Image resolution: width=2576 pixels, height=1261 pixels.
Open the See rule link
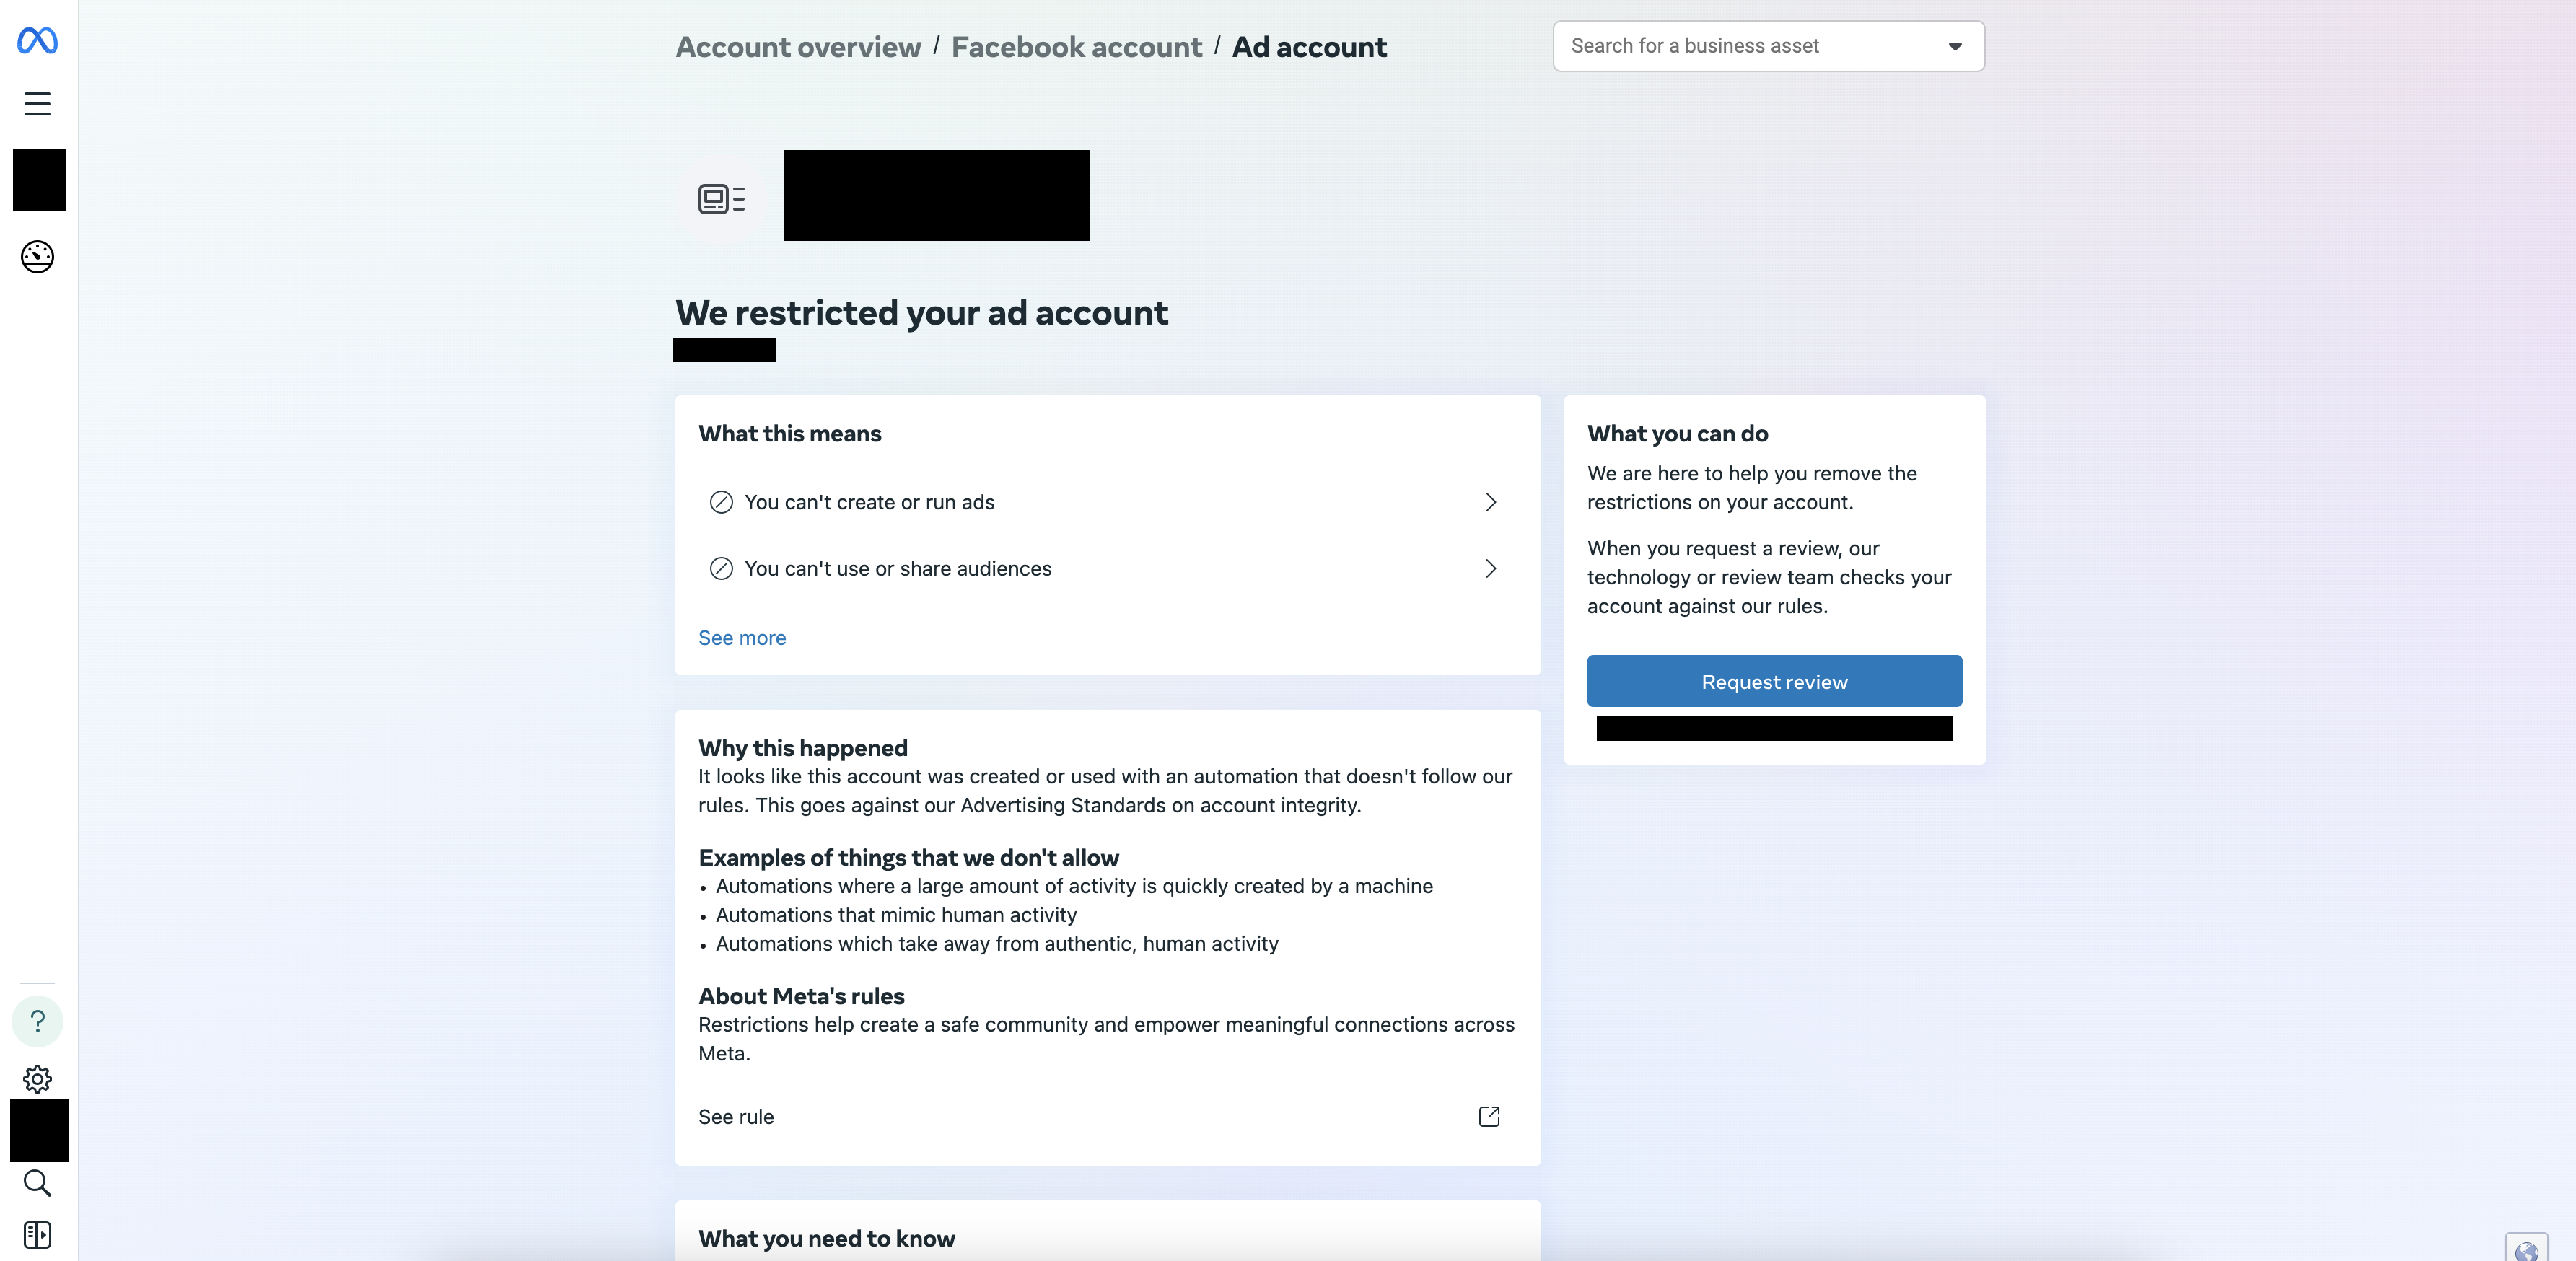click(736, 1117)
